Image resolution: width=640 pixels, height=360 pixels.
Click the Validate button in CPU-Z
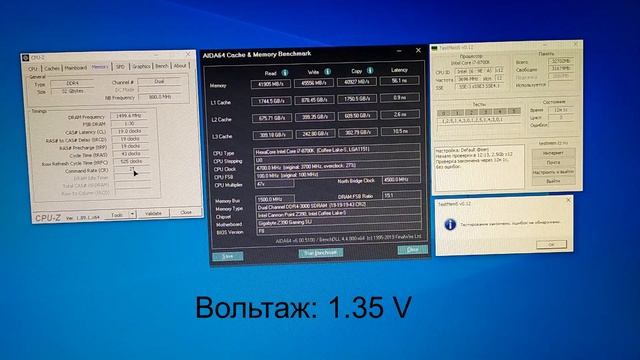(153, 213)
